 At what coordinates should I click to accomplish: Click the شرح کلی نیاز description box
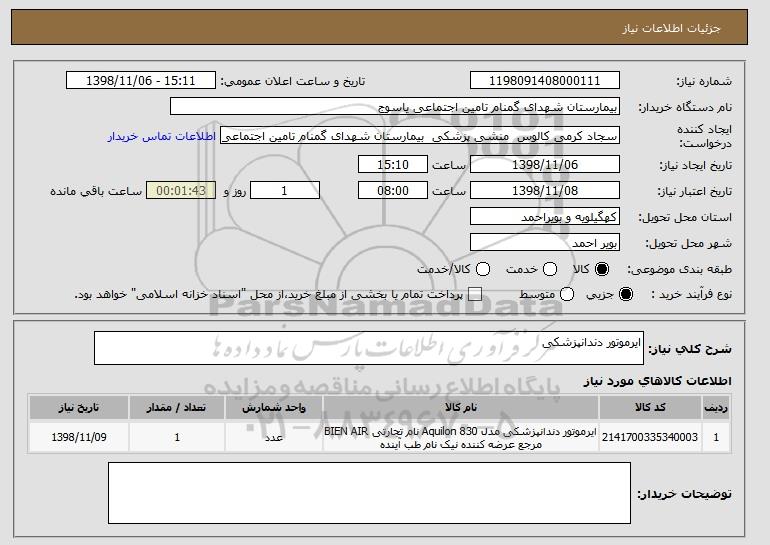coord(368,349)
